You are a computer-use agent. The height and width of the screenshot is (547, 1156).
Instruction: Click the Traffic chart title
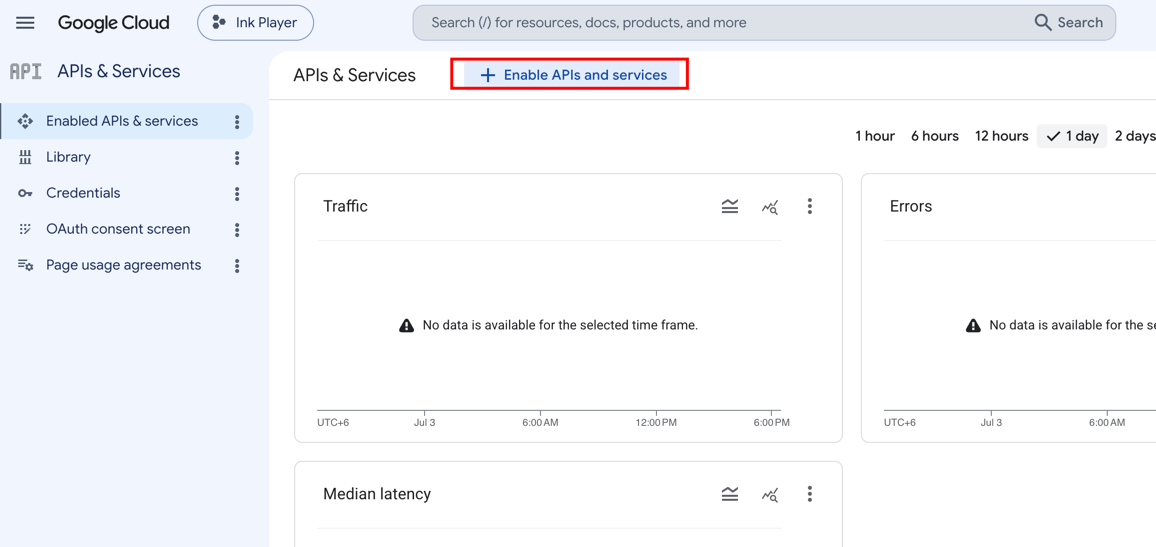coord(345,206)
